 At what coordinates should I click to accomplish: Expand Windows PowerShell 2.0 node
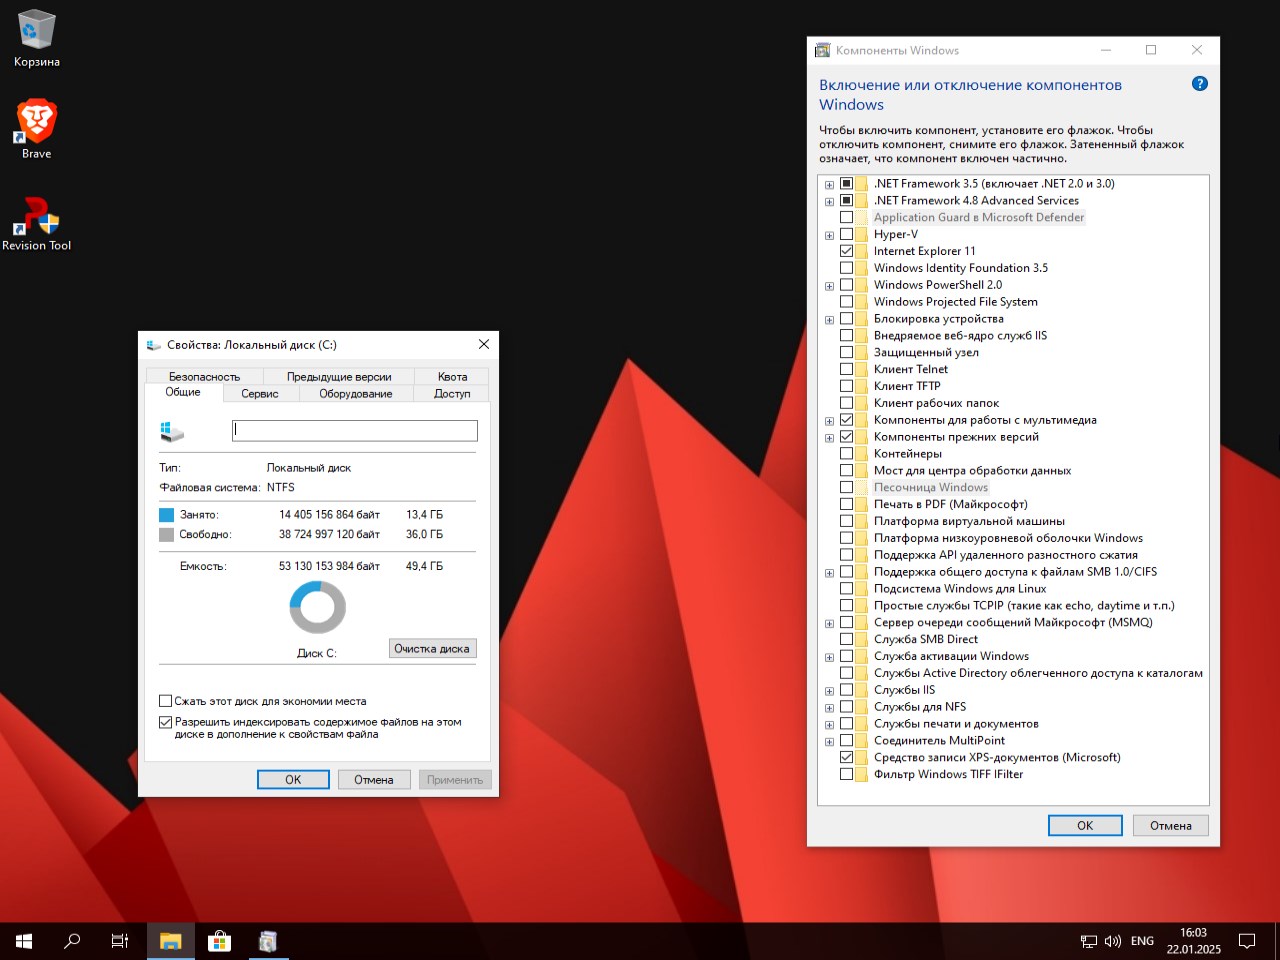click(x=829, y=286)
